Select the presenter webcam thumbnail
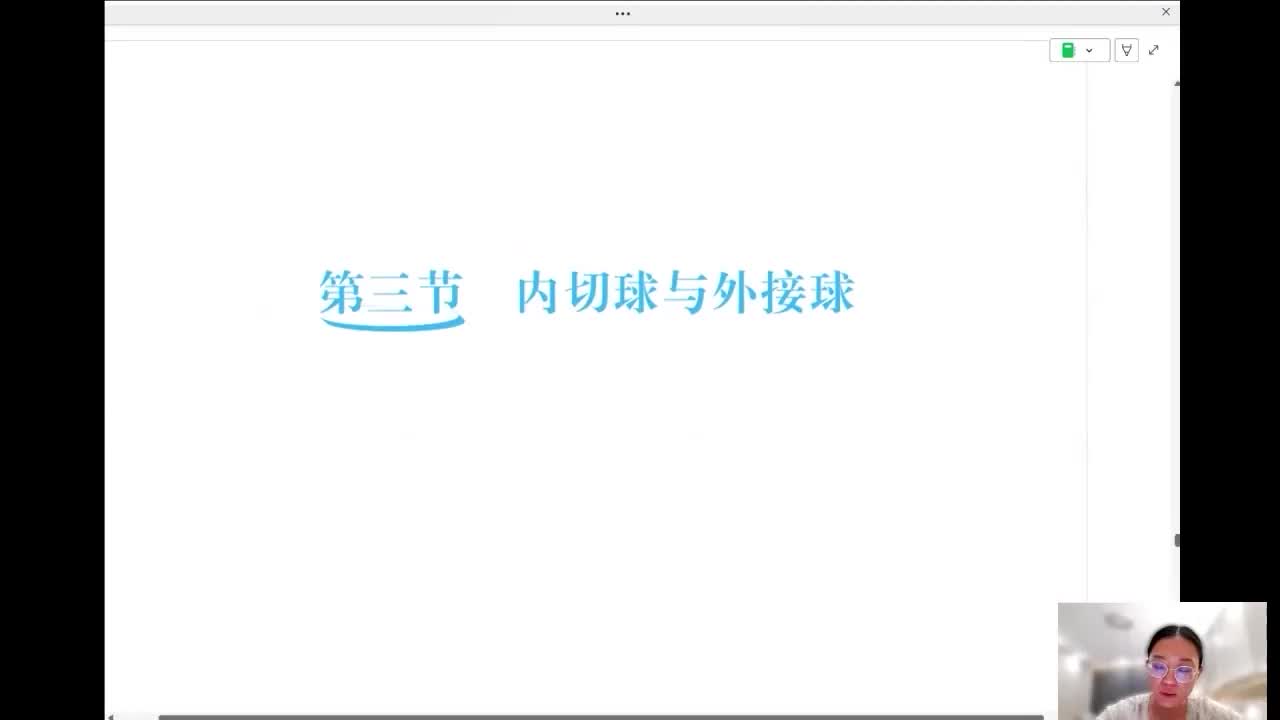1280x720 pixels. [1162, 660]
